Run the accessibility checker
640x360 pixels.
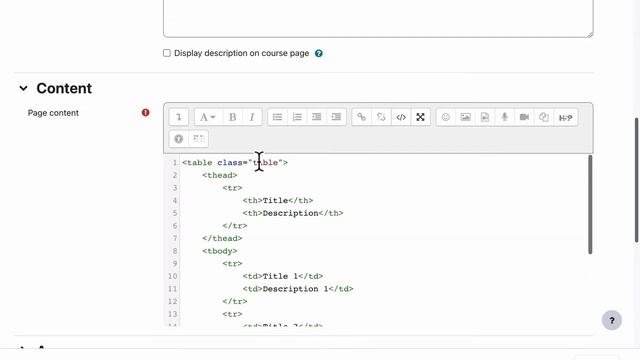(179, 139)
